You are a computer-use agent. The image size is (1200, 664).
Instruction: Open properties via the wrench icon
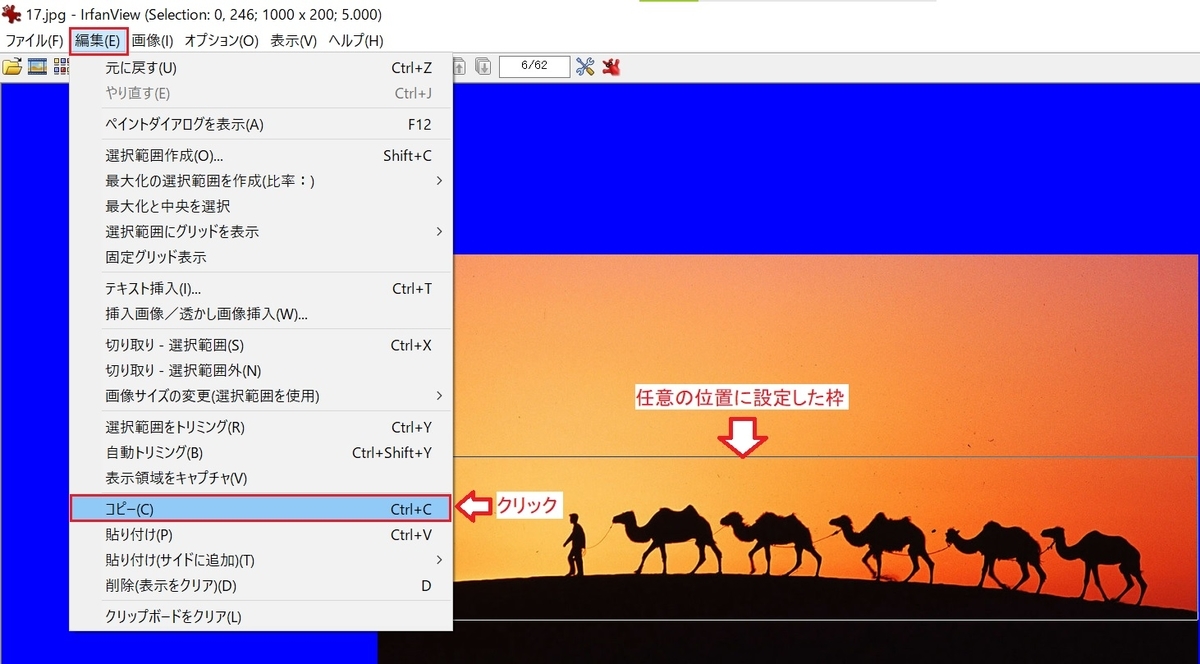tap(585, 67)
